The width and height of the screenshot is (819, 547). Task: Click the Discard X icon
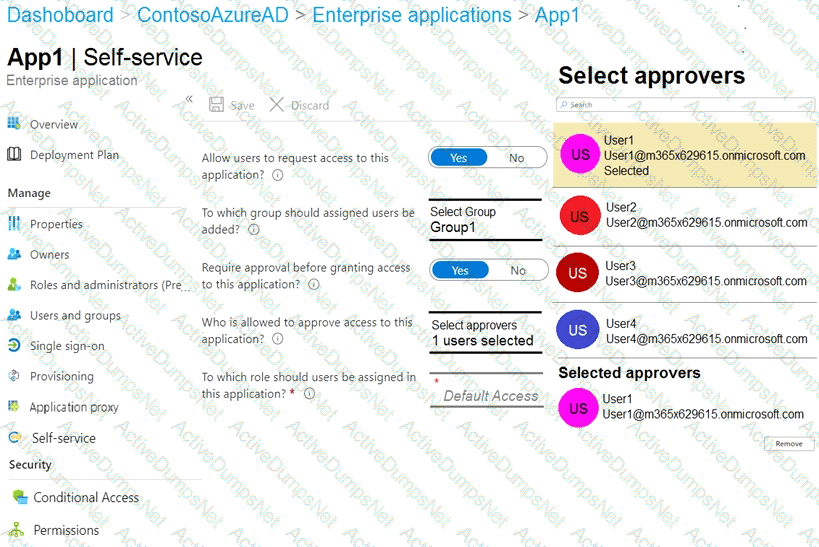[x=277, y=105]
